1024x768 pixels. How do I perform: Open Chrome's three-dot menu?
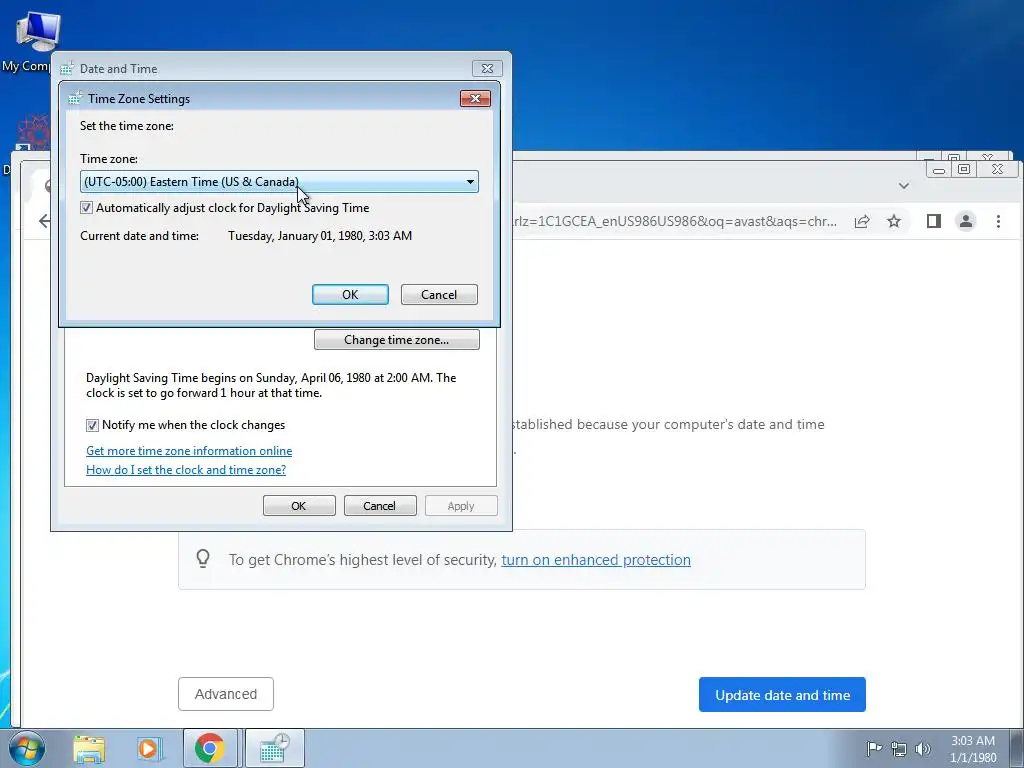pos(998,221)
